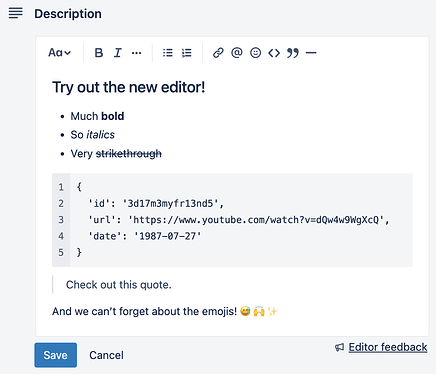Click the 'So italics' bullet item
The height and width of the screenshot is (374, 436).
tap(92, 135)
